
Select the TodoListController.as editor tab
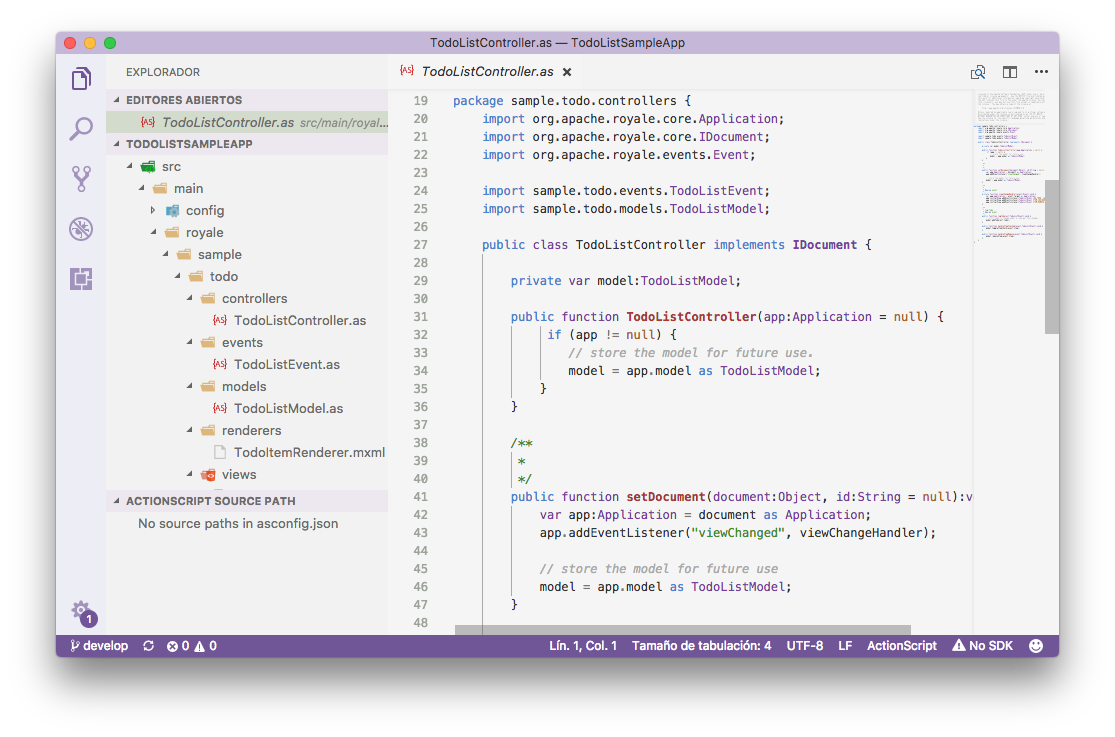point(487,72)
